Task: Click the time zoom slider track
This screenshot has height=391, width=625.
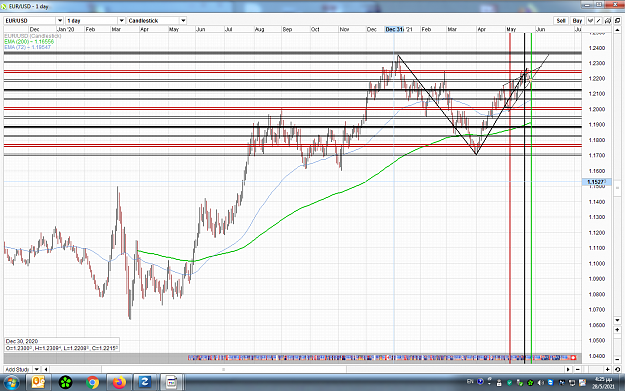Action: point(592,369)
